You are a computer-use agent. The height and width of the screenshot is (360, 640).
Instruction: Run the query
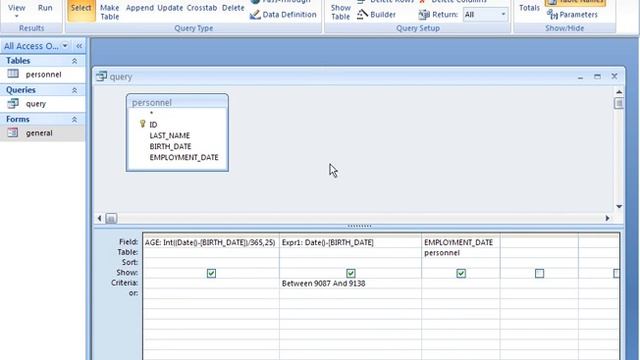pyautogui.click(x=45, y=8)
